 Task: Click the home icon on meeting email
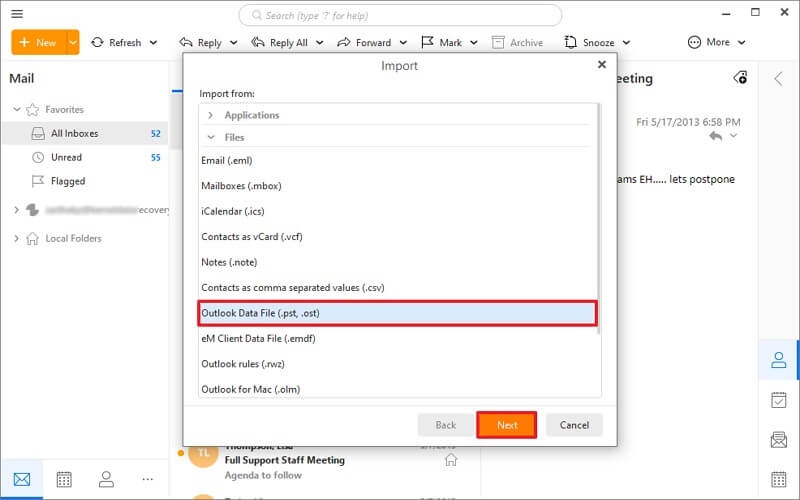[x=451, y=460]
